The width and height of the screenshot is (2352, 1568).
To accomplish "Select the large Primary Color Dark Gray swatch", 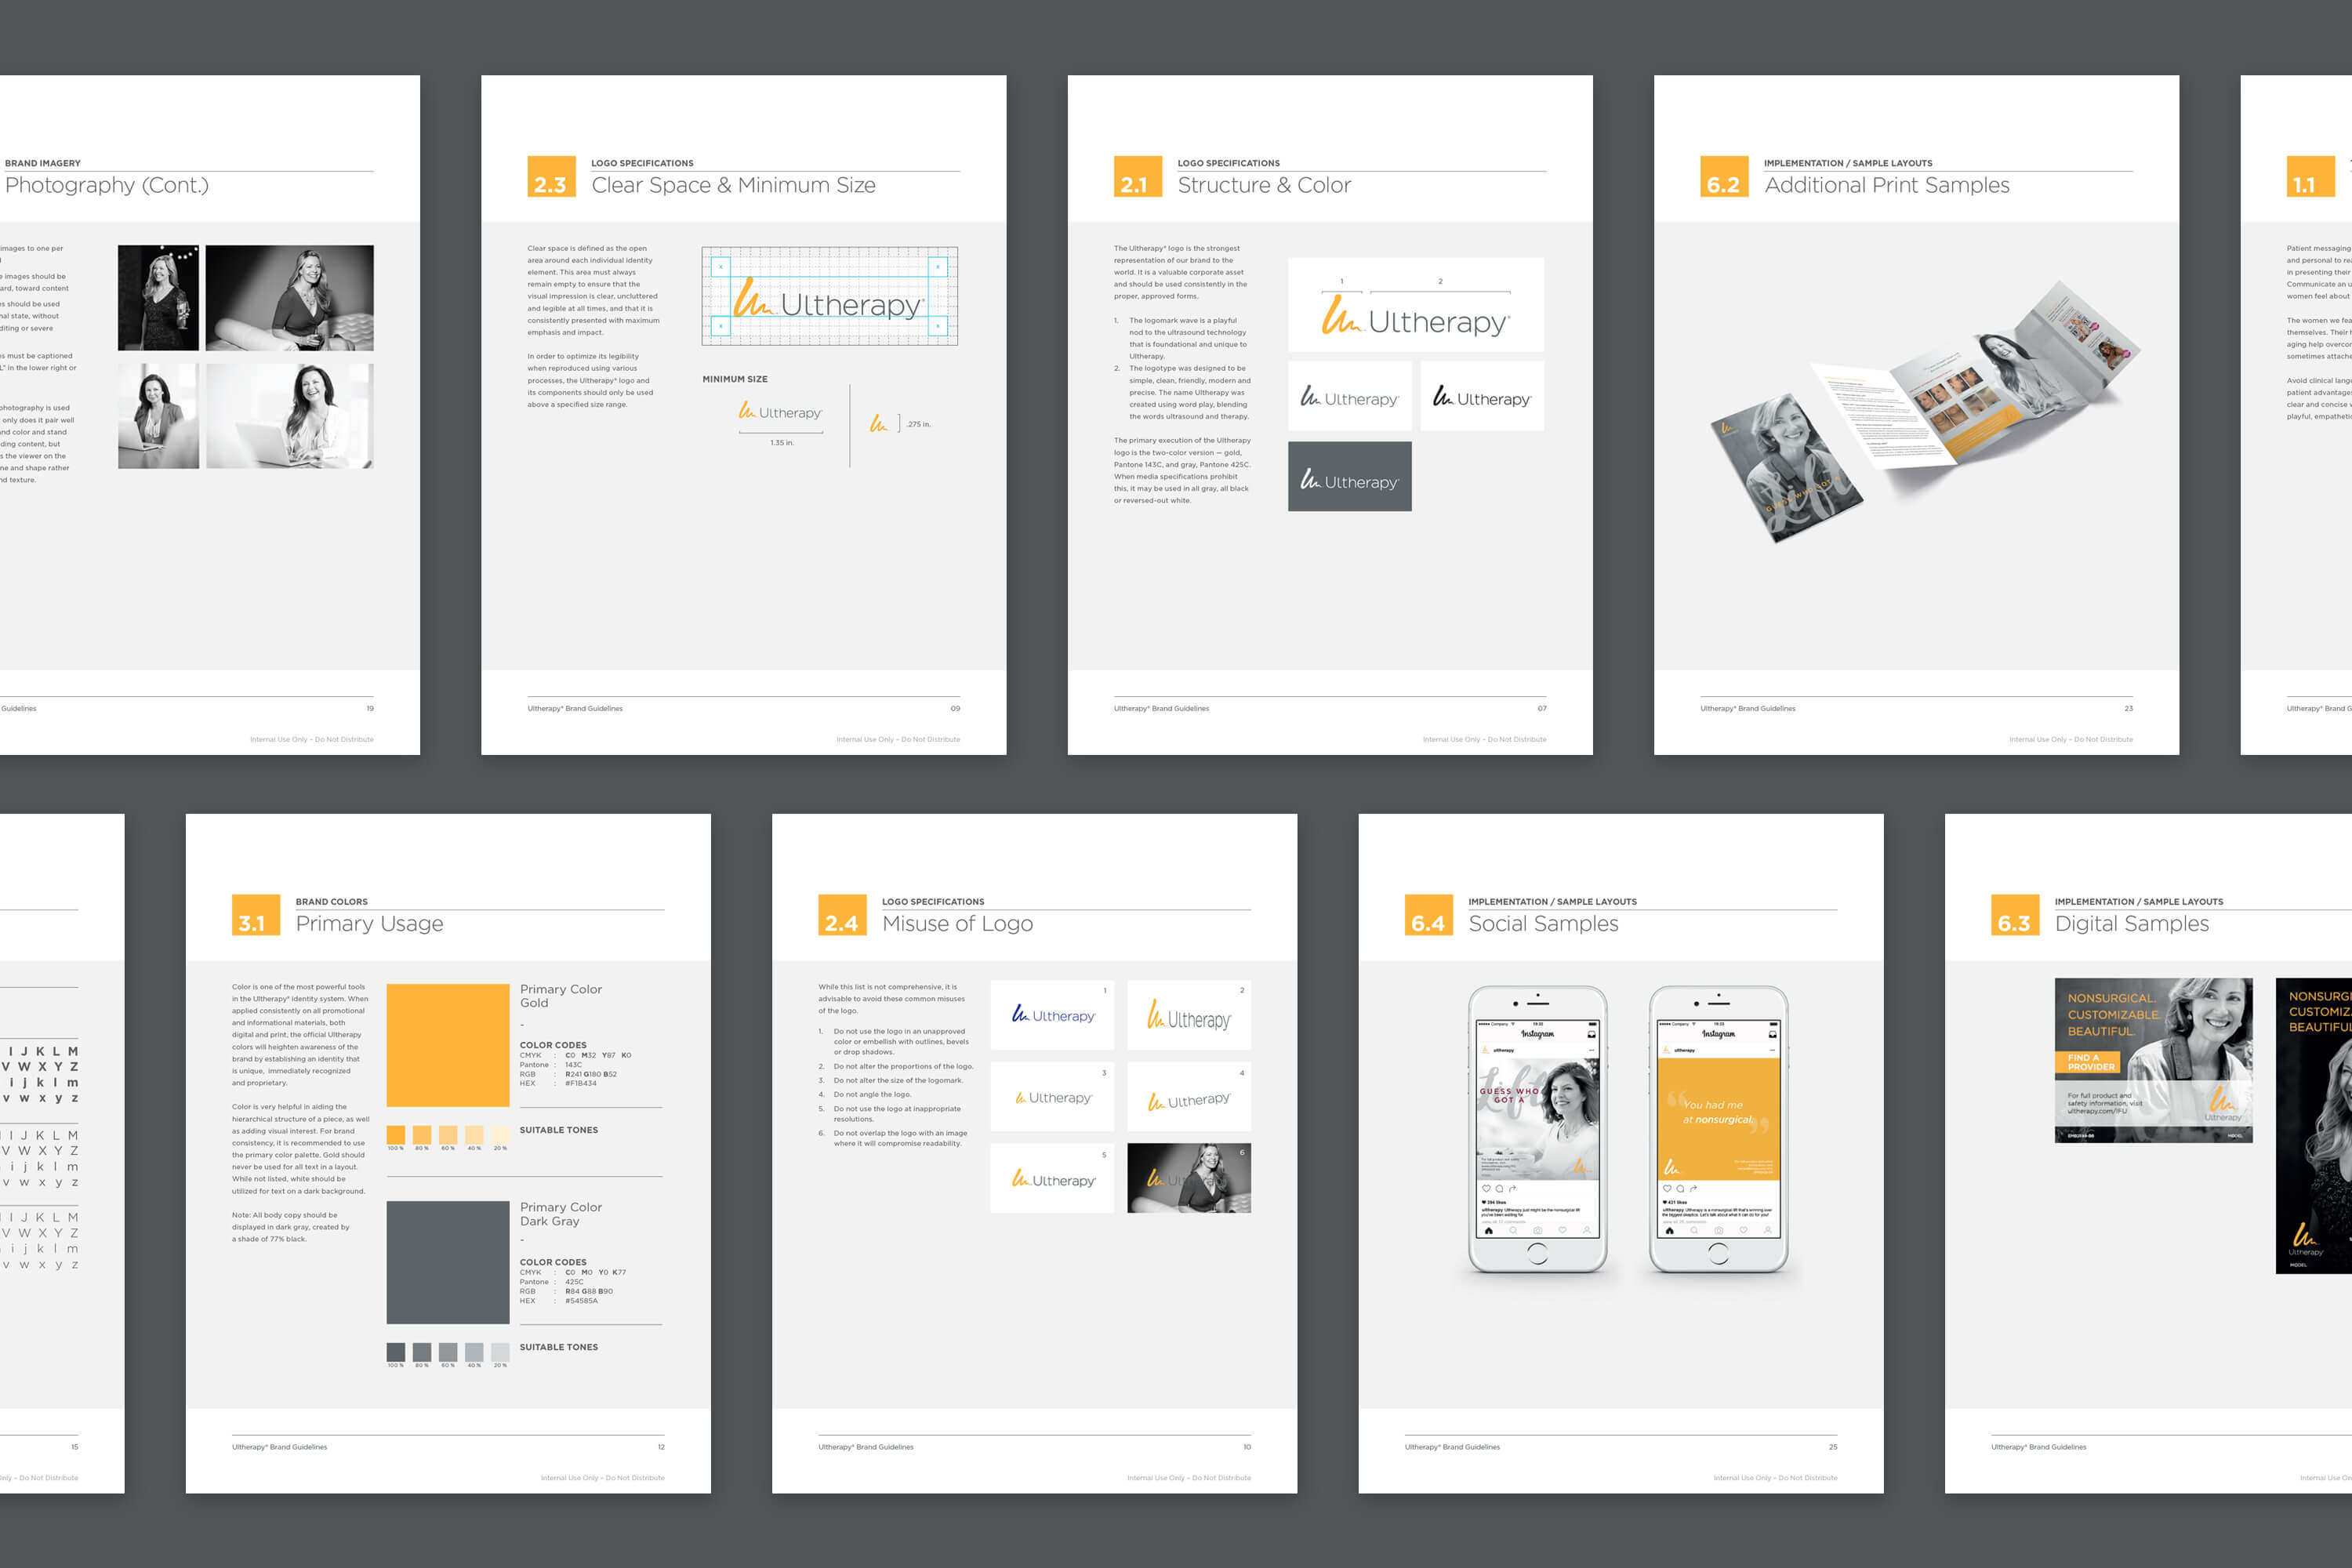I will click(447, 1262).
